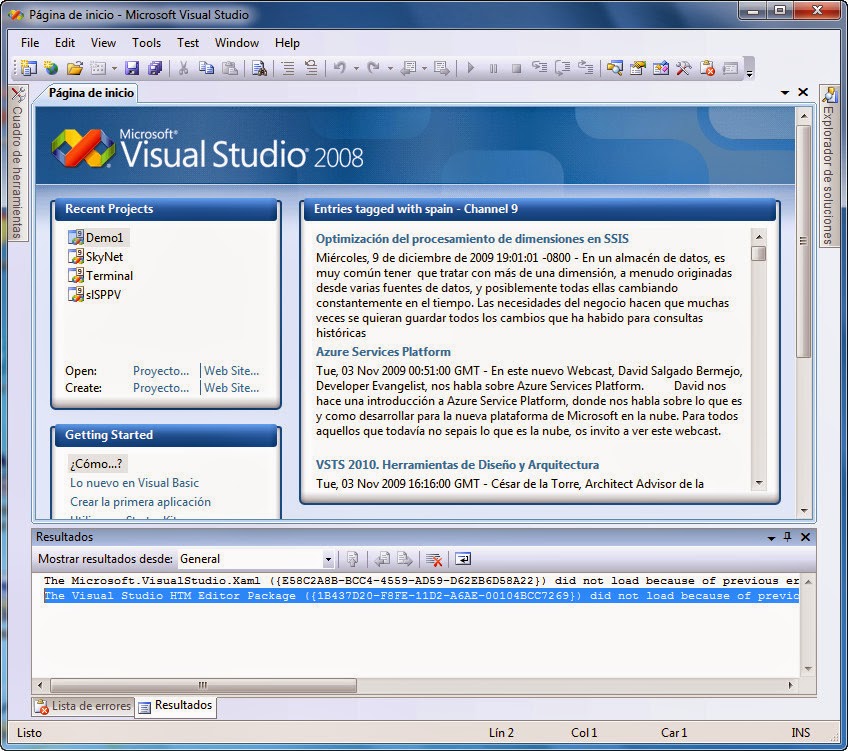Click the Error List clipboard toolbar icon
The width and height of the screenshot is (848, 751).
pos(707,68)
